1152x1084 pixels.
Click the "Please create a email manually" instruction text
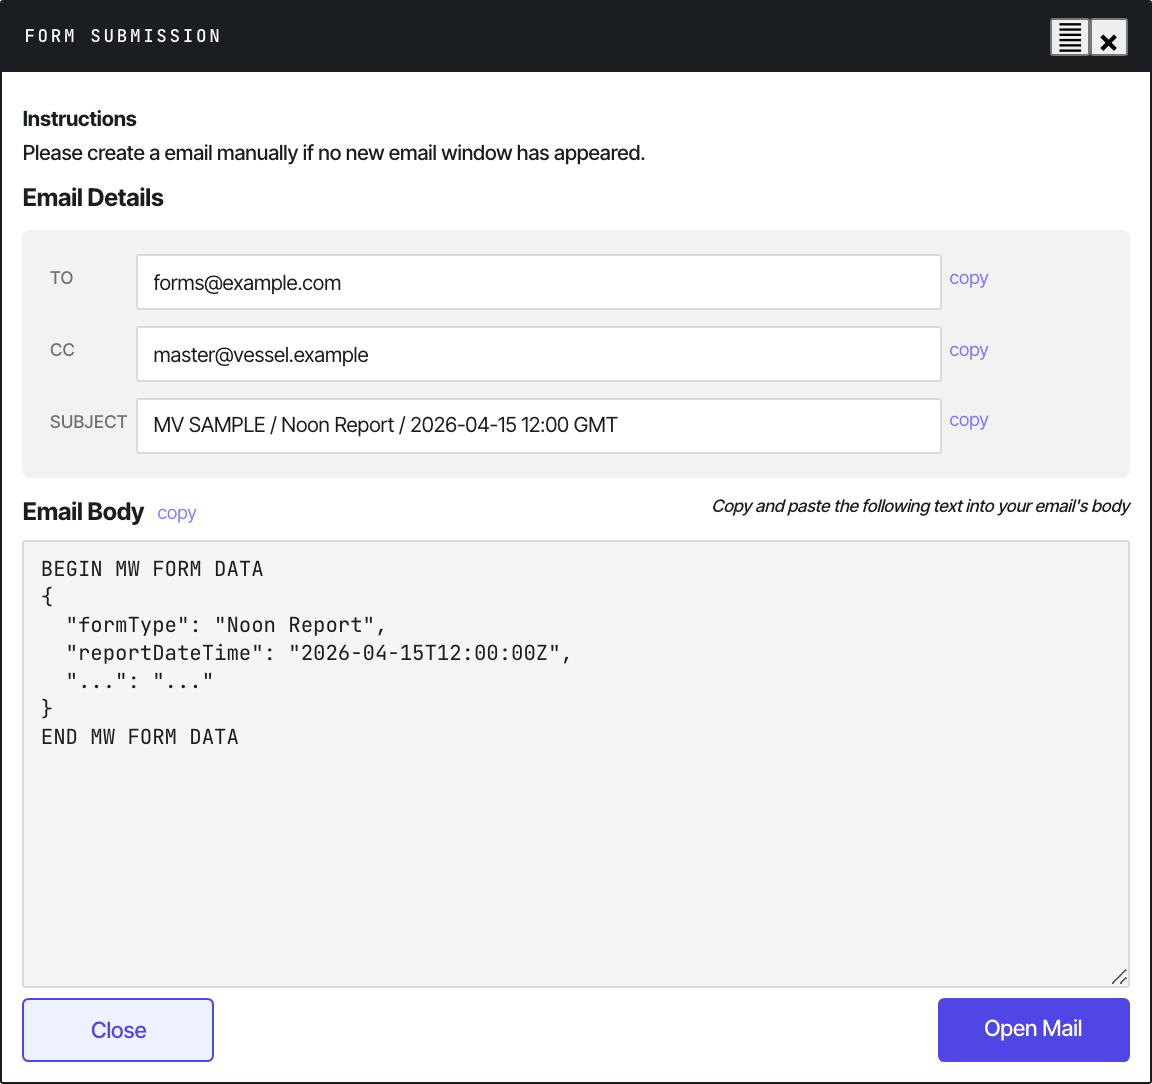coord(334,153)
